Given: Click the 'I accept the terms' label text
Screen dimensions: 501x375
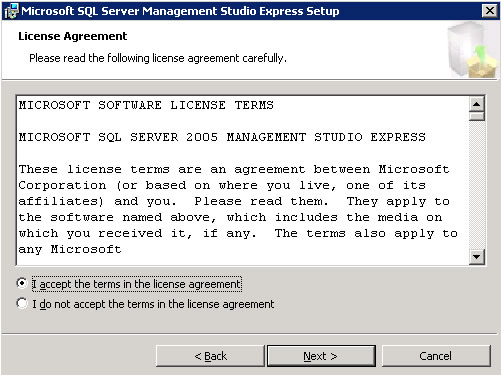Looking at the screenshot, I should coord(137,284).
